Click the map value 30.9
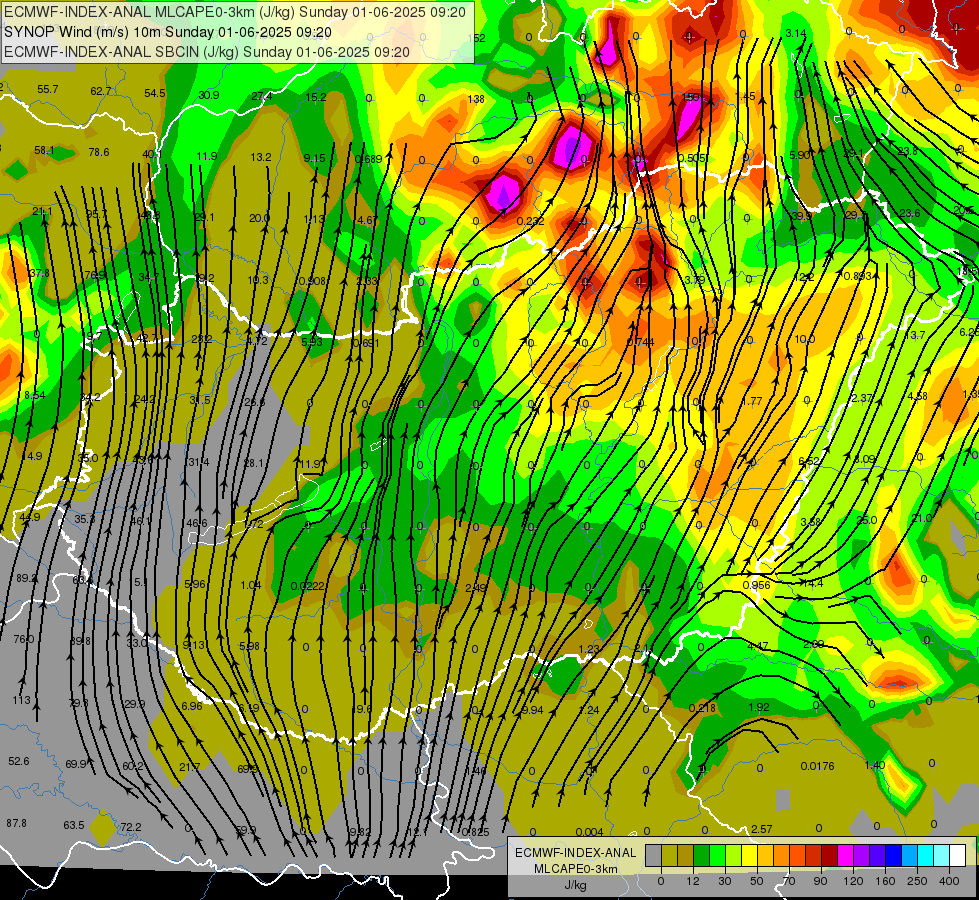This screenshot has height=900, width=979. point(209,95)
